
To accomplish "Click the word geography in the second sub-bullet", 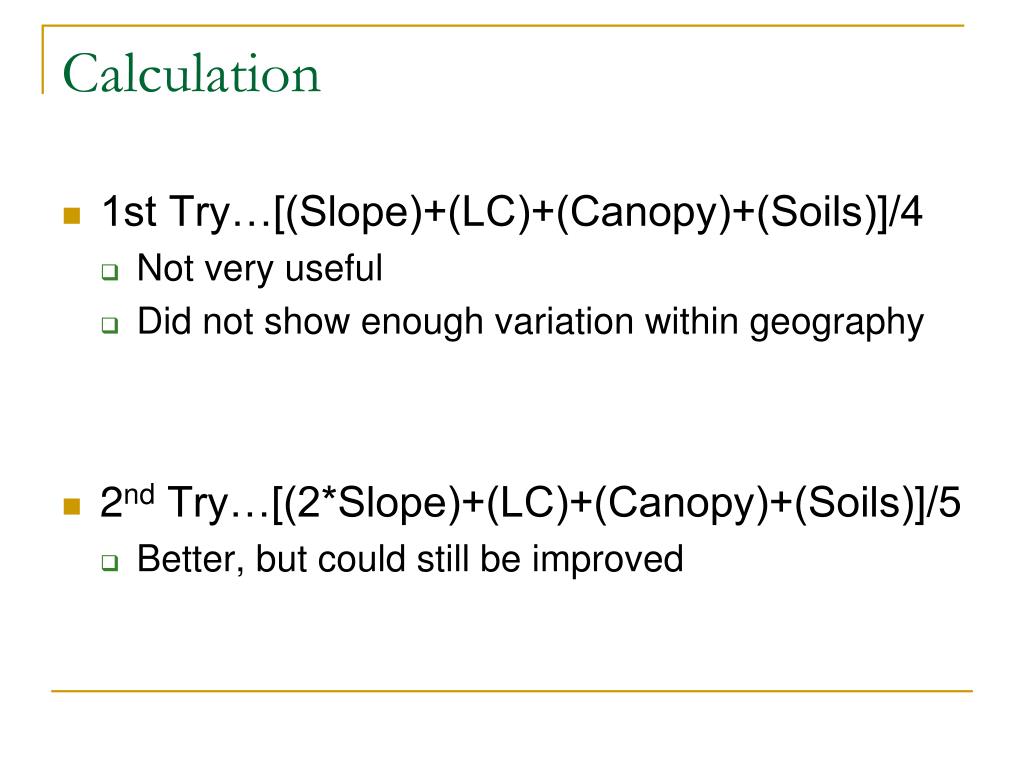I will tap(837, 323).
